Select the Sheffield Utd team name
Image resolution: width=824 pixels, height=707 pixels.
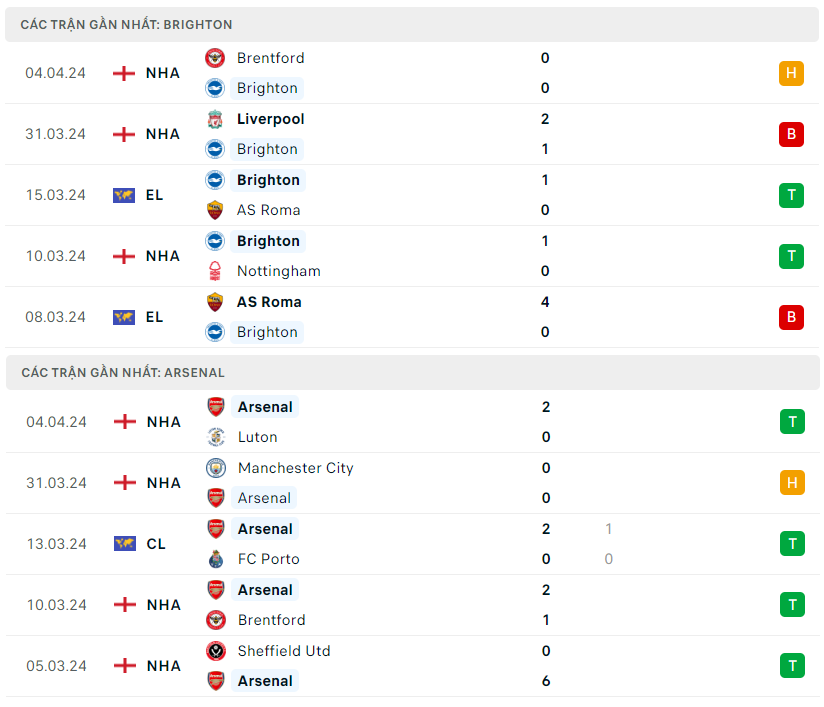[x=284, y=651]
